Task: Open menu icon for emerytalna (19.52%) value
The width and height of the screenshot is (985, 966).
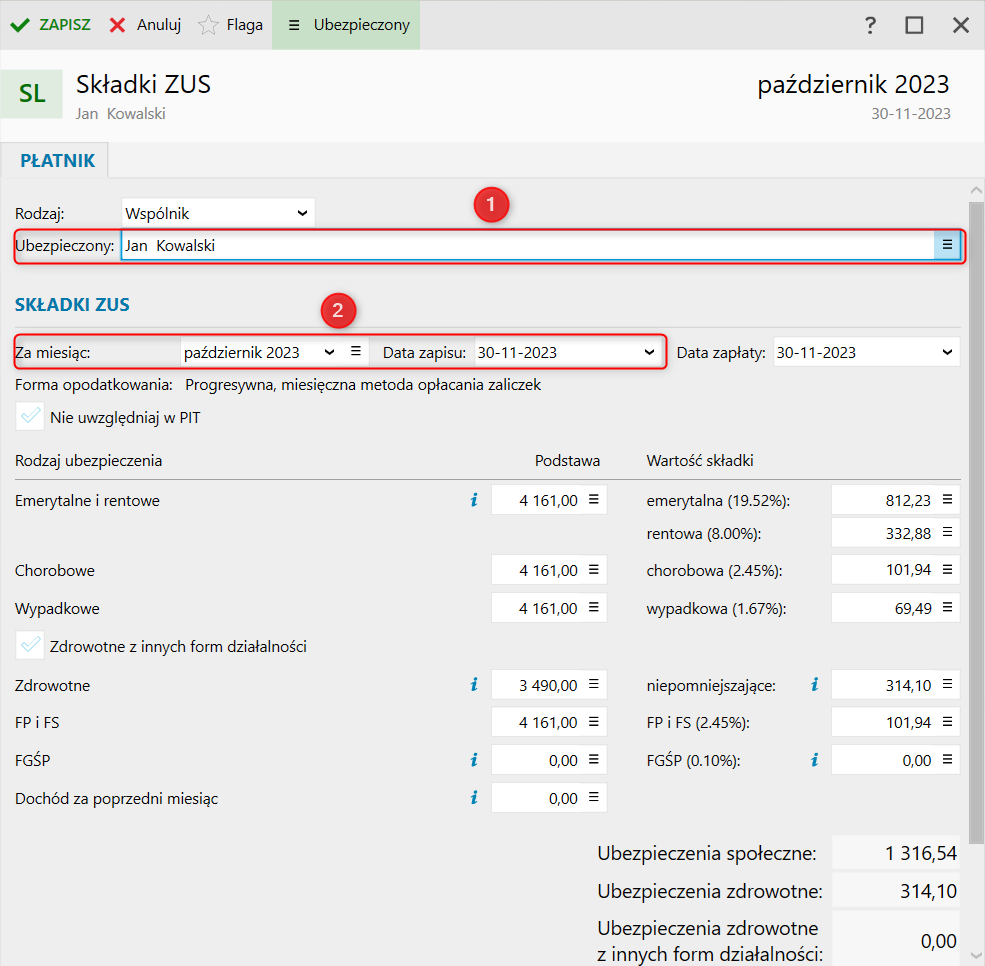Action: 947,500
